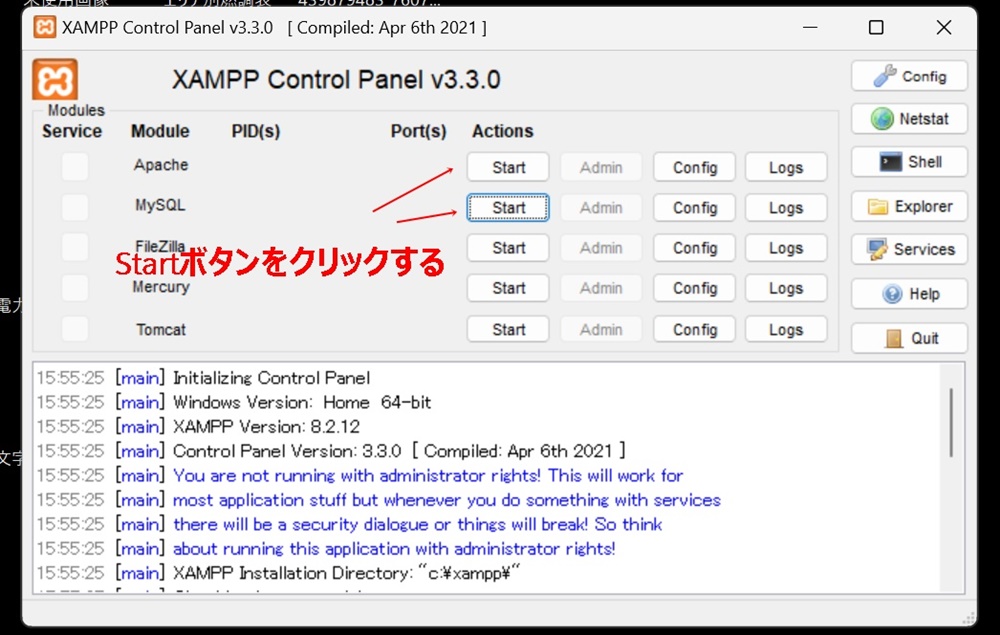Open Explorer via the folder icon

[909, 207]
